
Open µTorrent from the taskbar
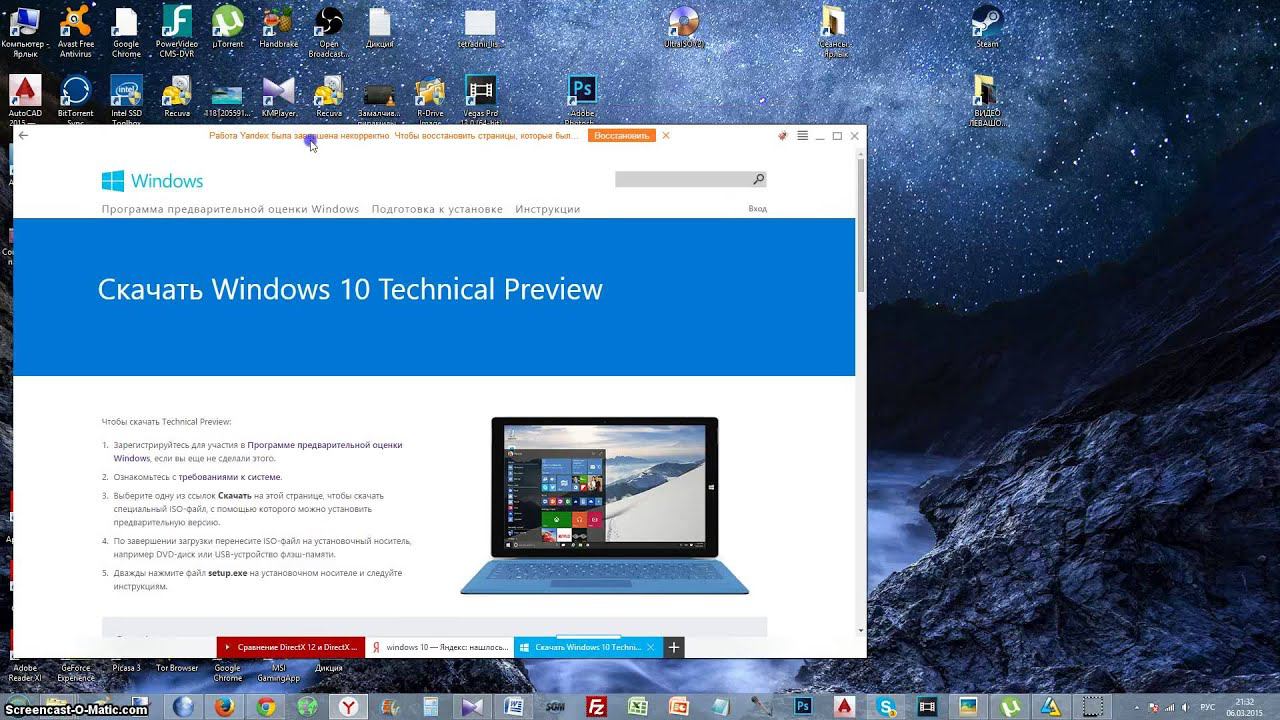1010,706
